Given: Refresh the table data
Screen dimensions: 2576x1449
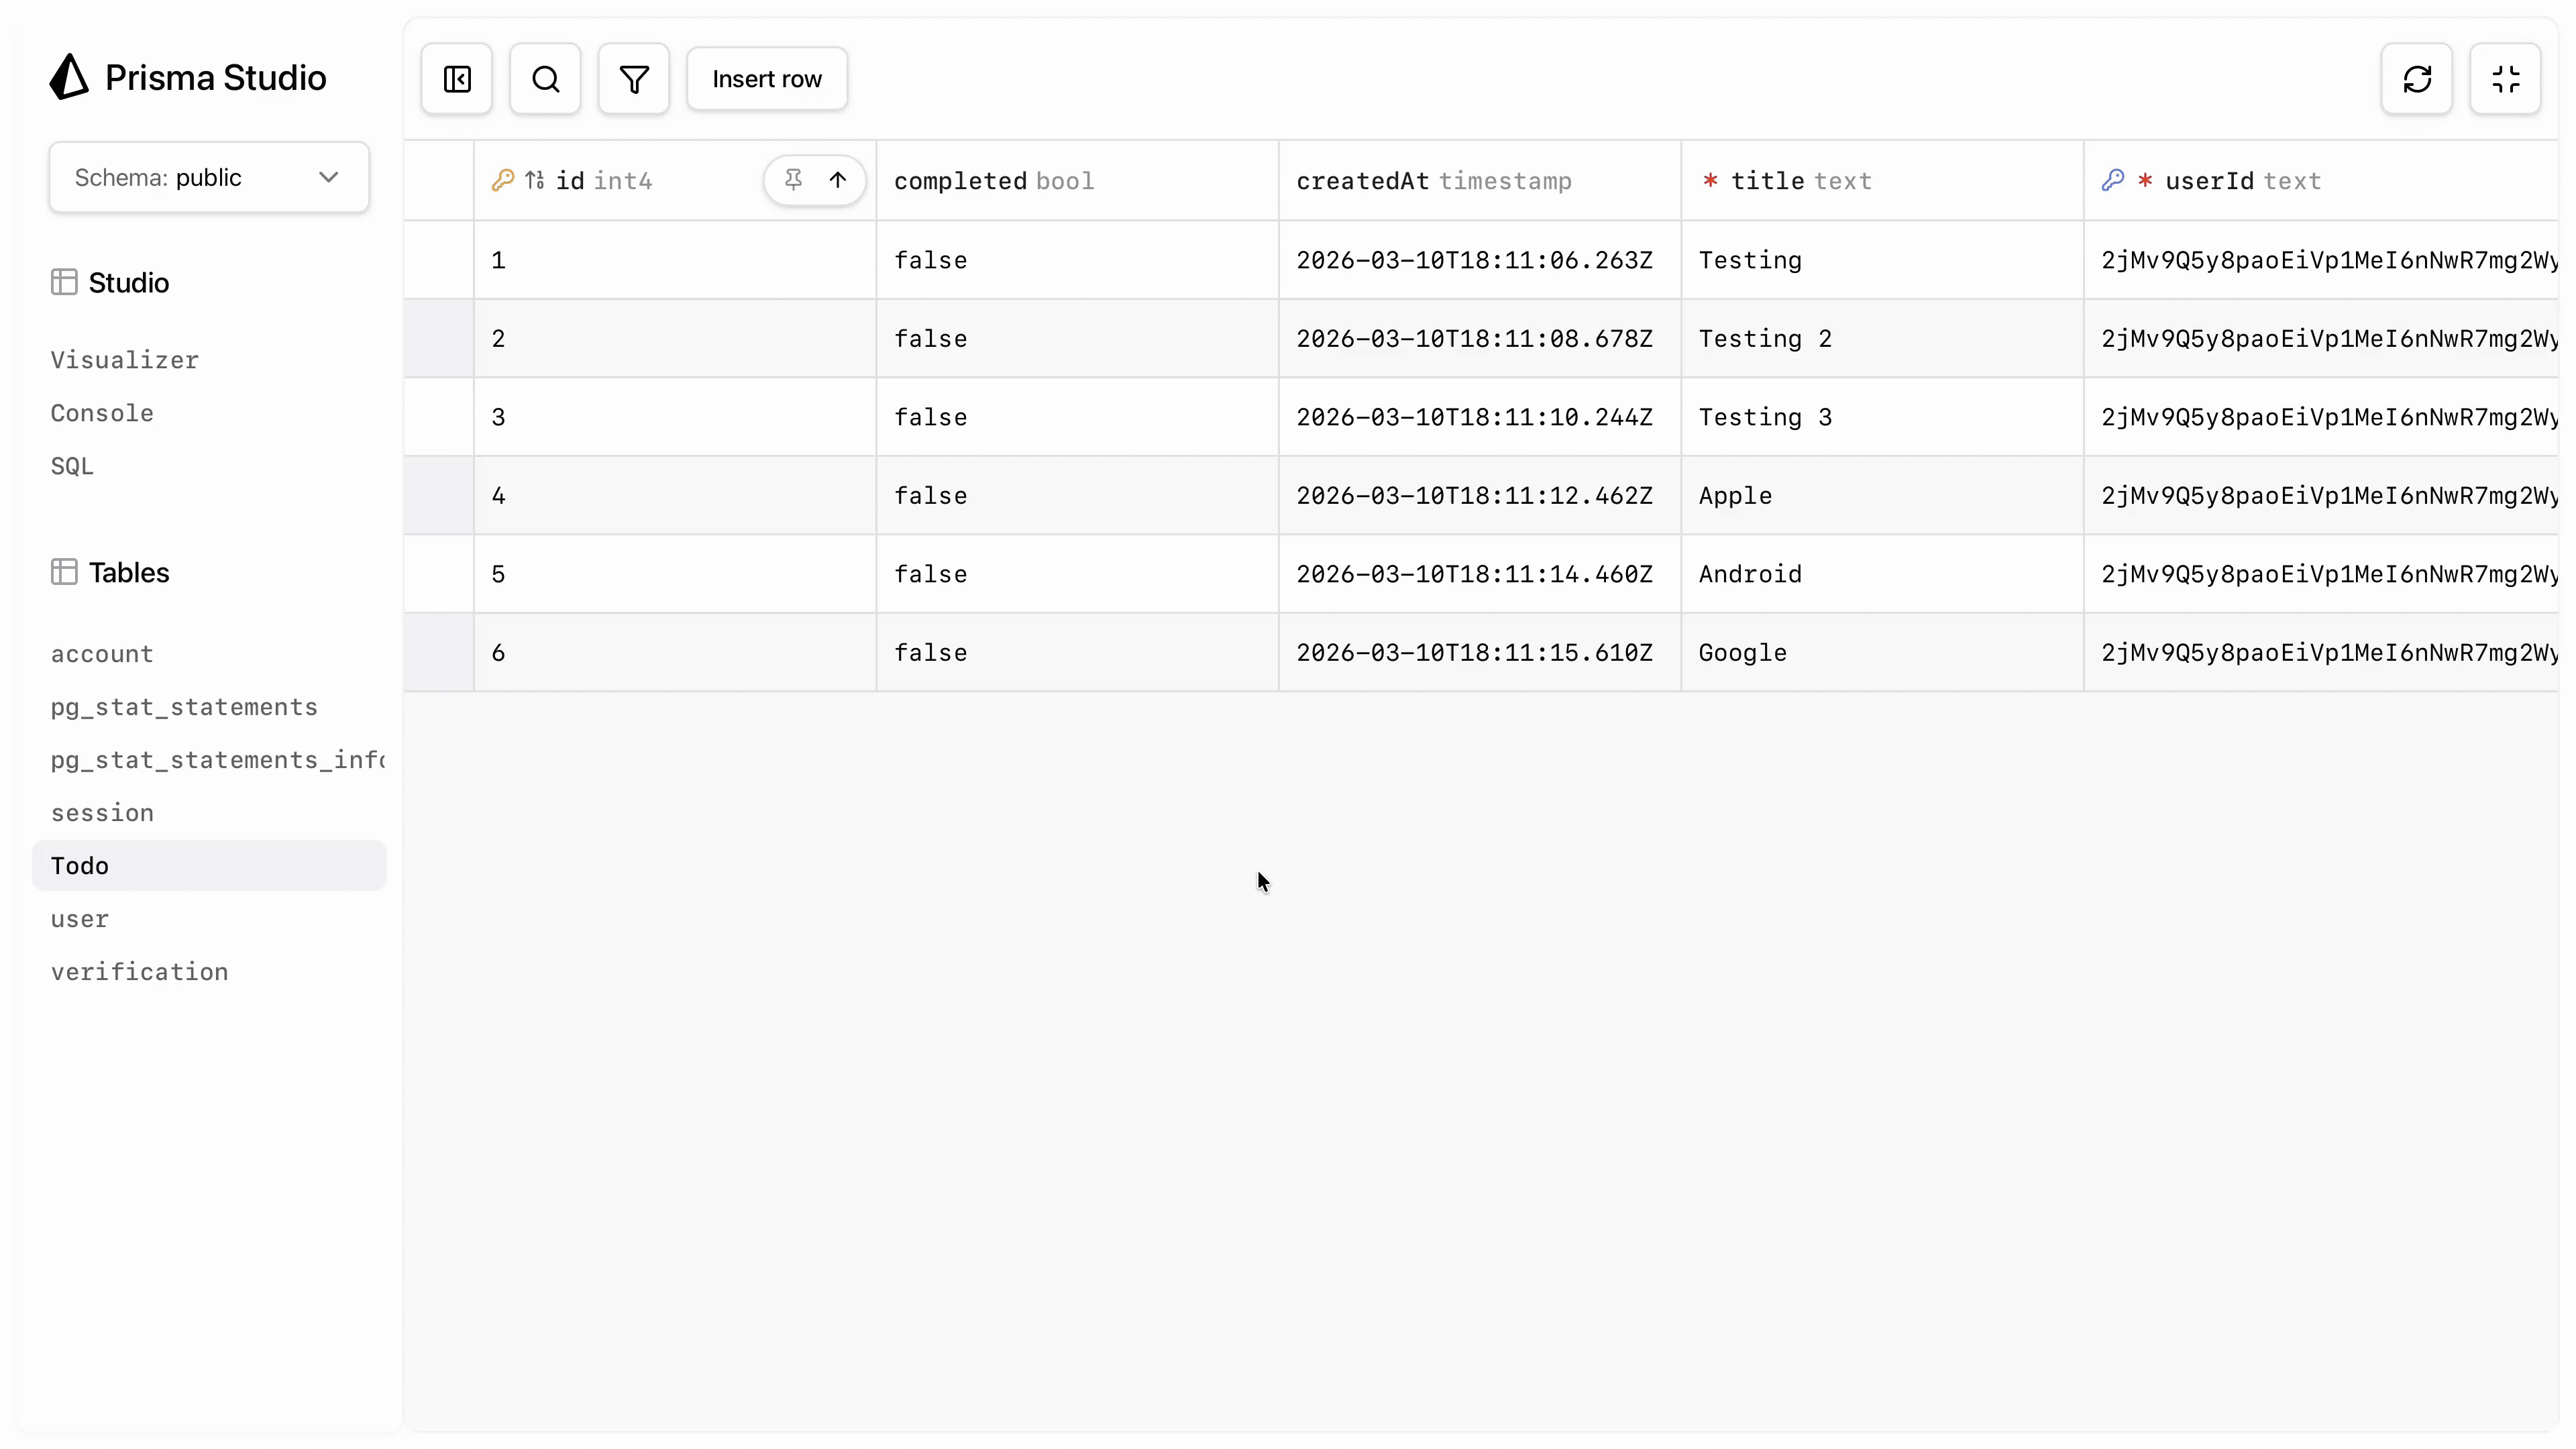Looking at the screenshot, I should [x=2416, y=78].
